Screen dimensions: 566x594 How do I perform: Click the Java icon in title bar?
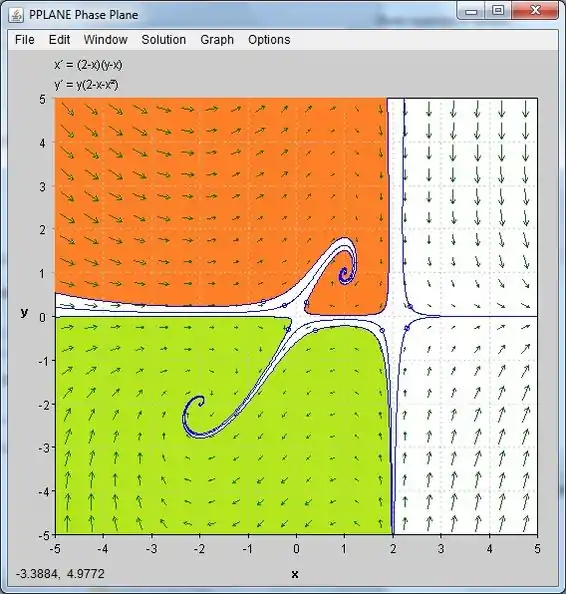[x=16, y=15]
